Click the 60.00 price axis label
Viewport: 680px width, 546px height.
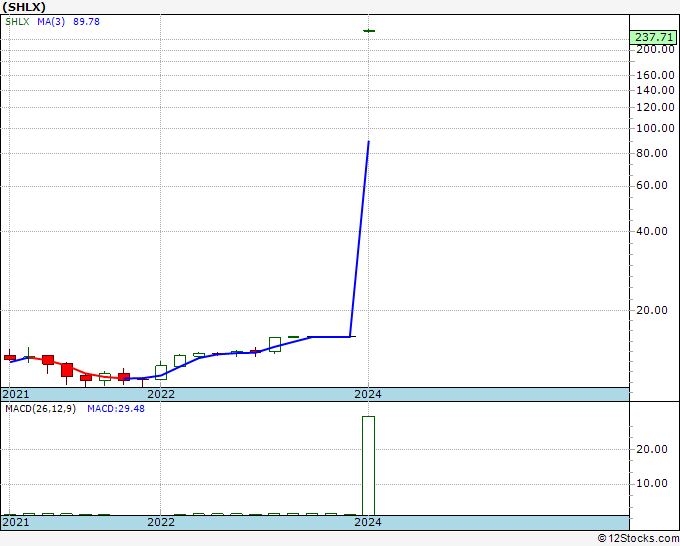coord(652,186)
